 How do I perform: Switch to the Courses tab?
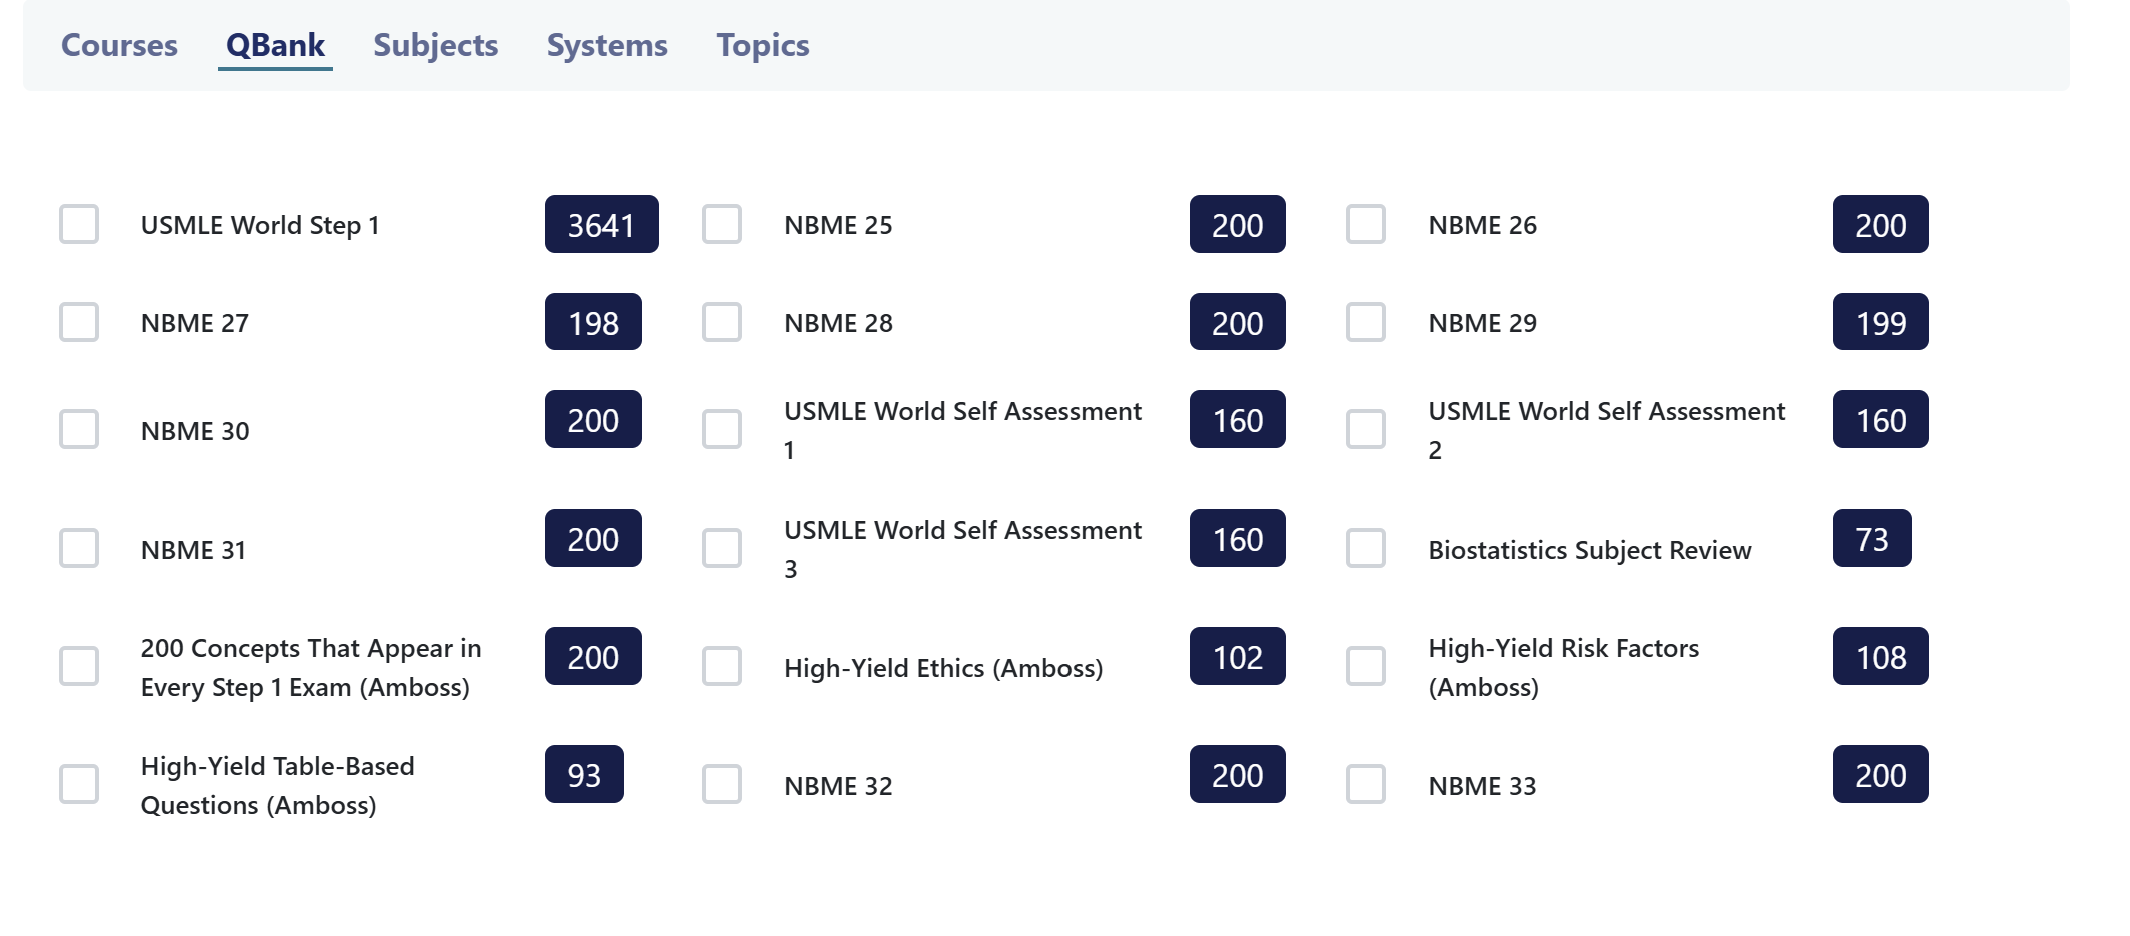pyautogui.click(x=119, y=45)
